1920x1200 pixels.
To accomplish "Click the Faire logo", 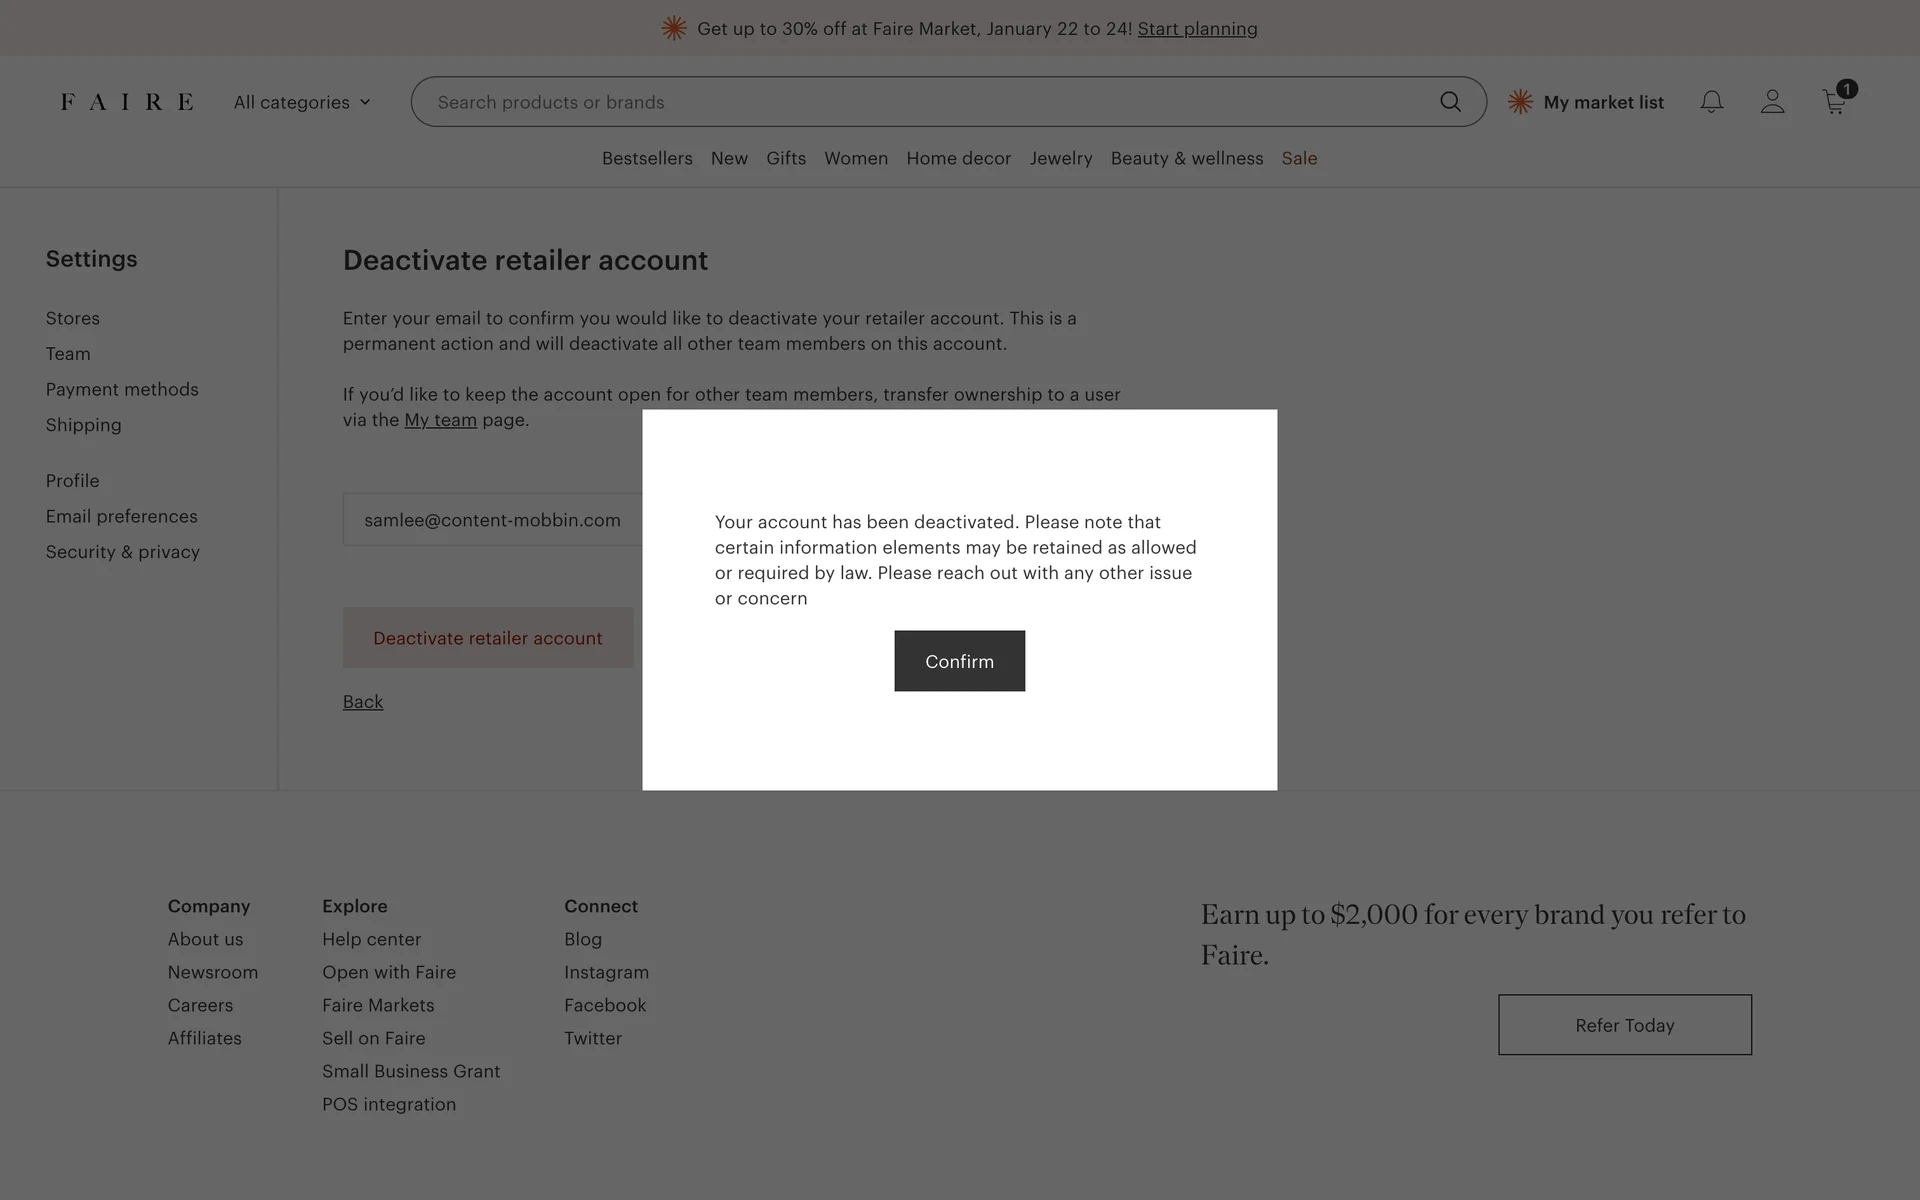I will [x=127, y=102].
